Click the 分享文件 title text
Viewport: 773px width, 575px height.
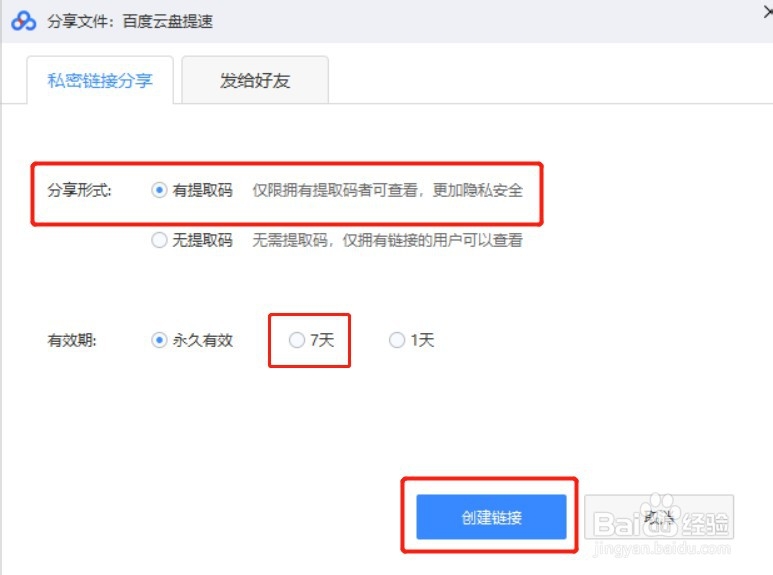[x=130, y=21]
